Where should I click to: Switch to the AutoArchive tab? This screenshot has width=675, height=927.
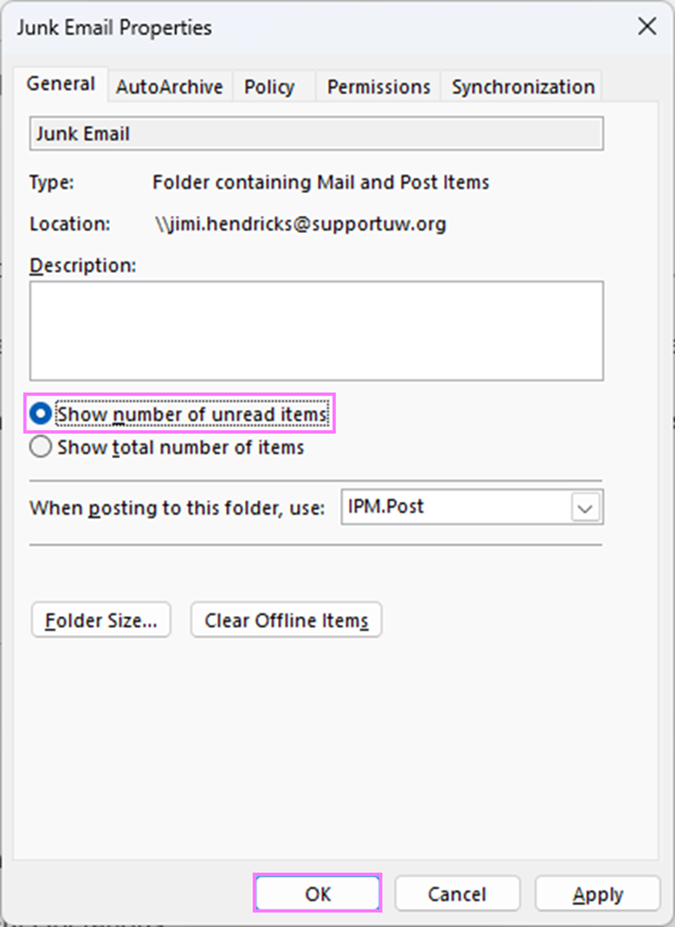(x=168, y=86)
